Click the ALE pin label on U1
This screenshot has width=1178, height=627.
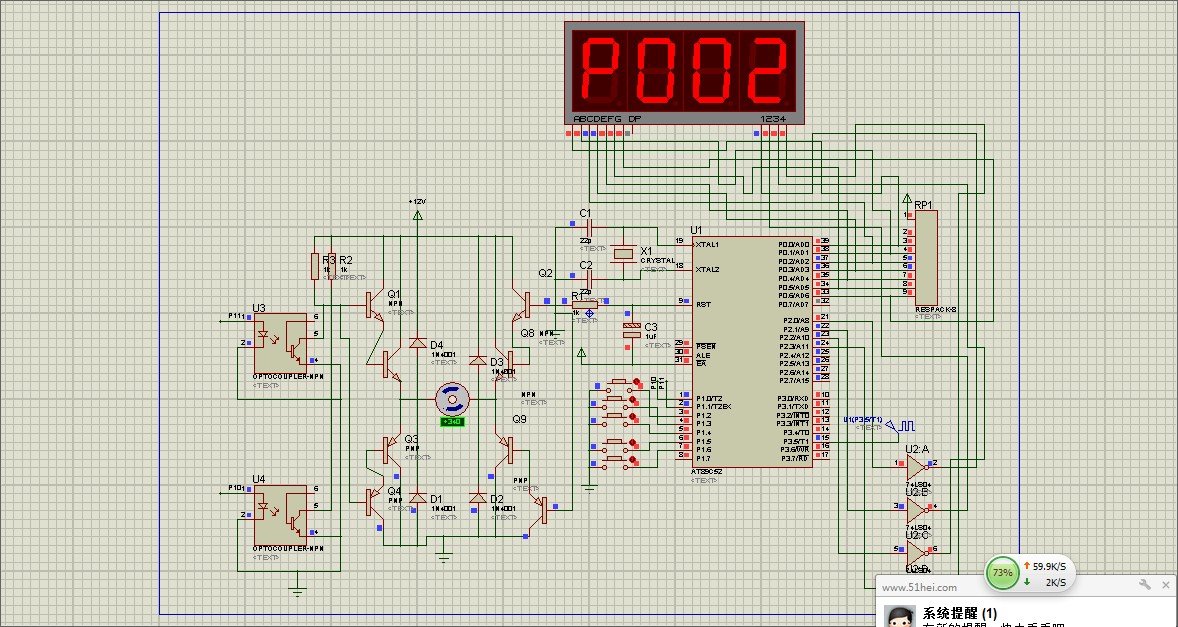(702, 355)
